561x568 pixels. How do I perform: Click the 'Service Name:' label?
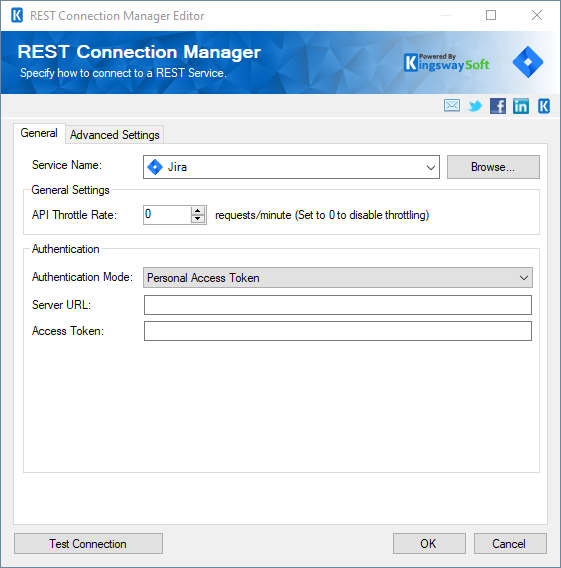[x=67, y=165]
